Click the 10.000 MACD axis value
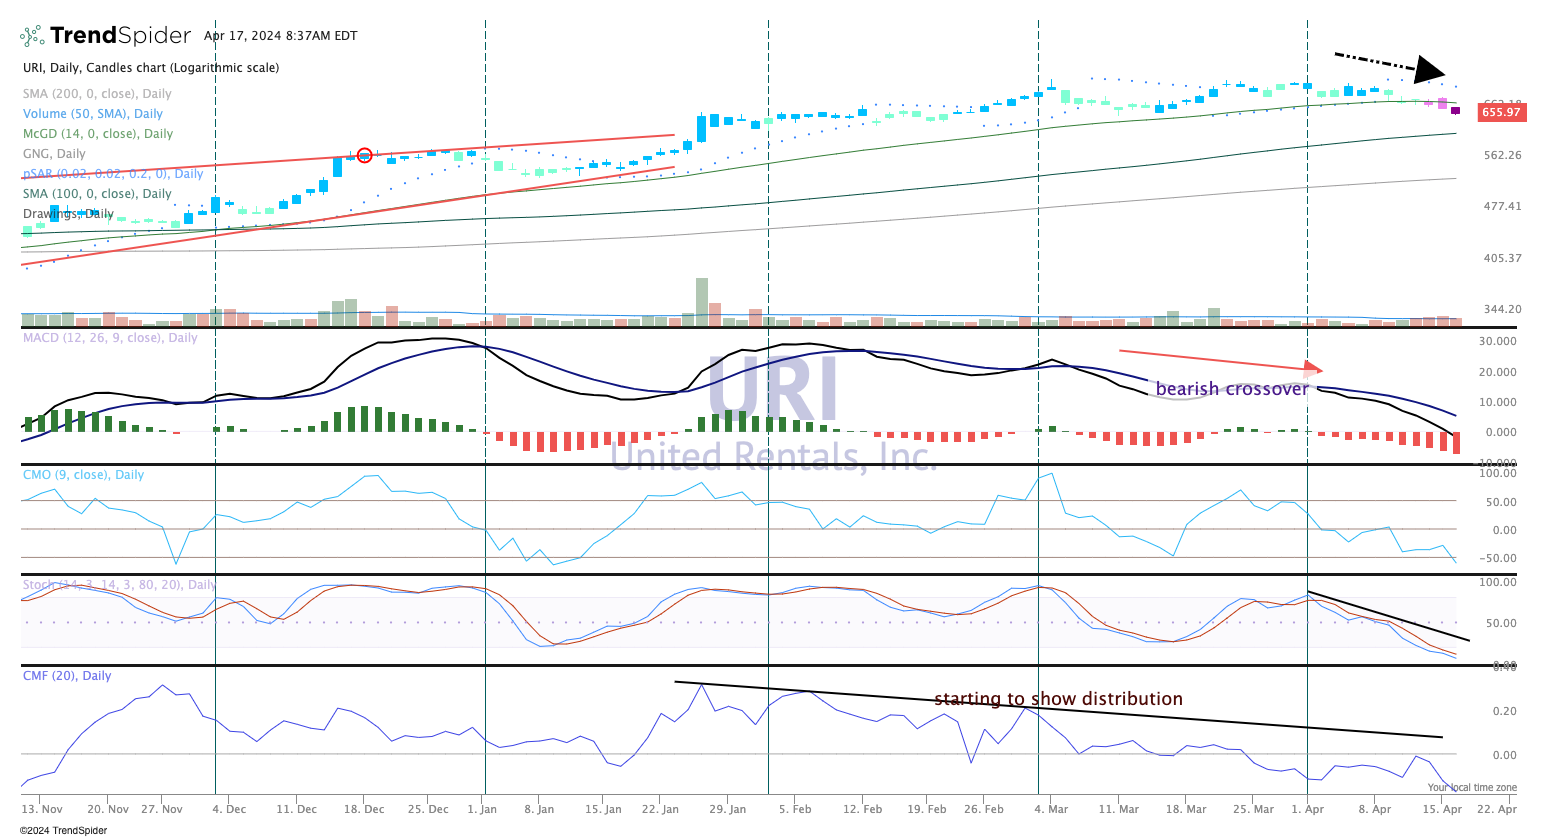 pos(1497,402)
